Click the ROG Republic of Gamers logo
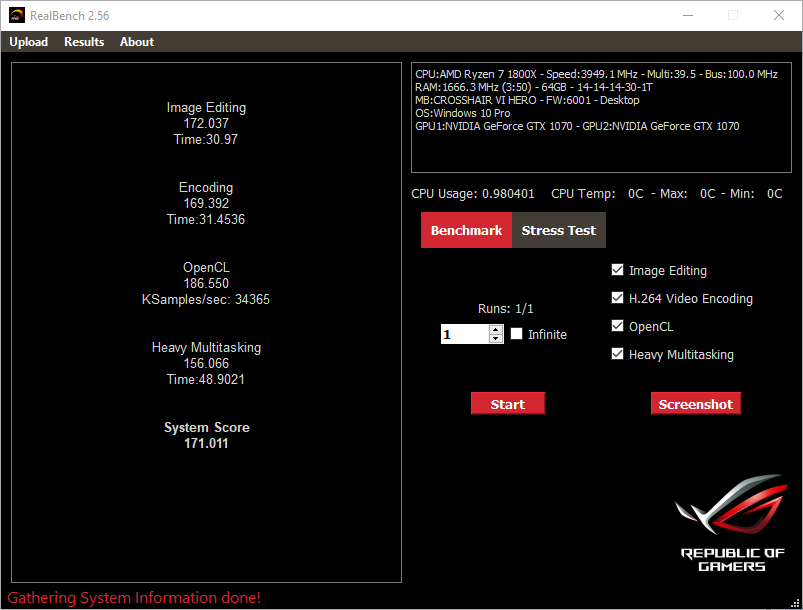 pyautogui.click(x=732, y=523)
